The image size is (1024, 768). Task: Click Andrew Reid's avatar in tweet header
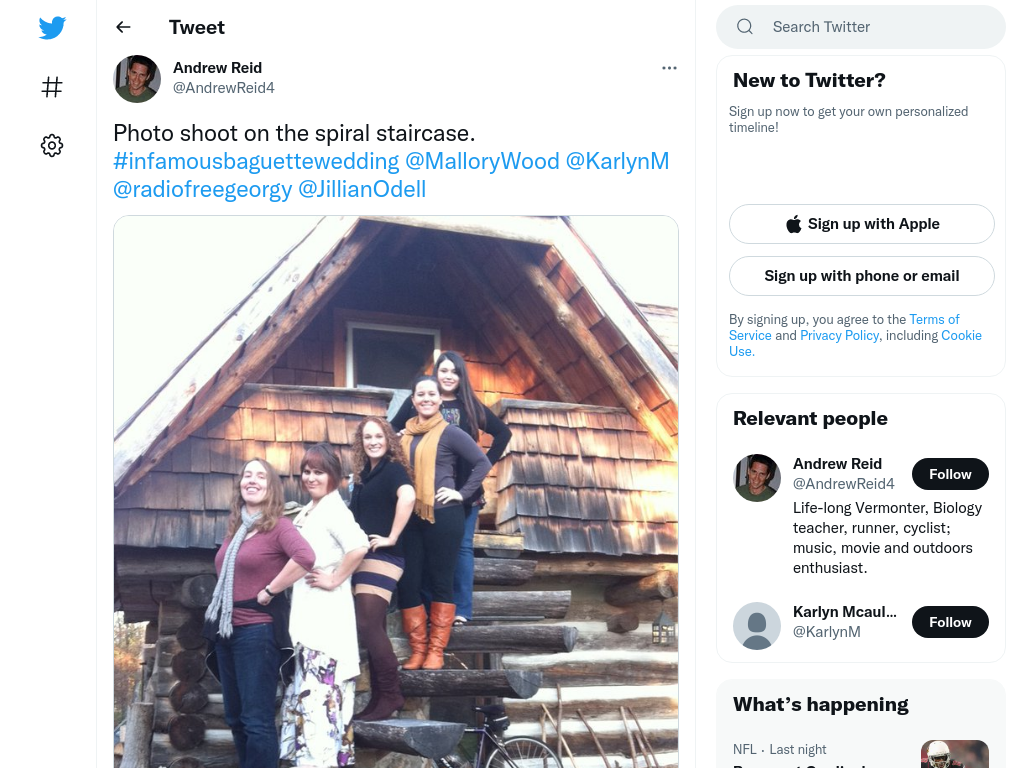coord(137,78)
